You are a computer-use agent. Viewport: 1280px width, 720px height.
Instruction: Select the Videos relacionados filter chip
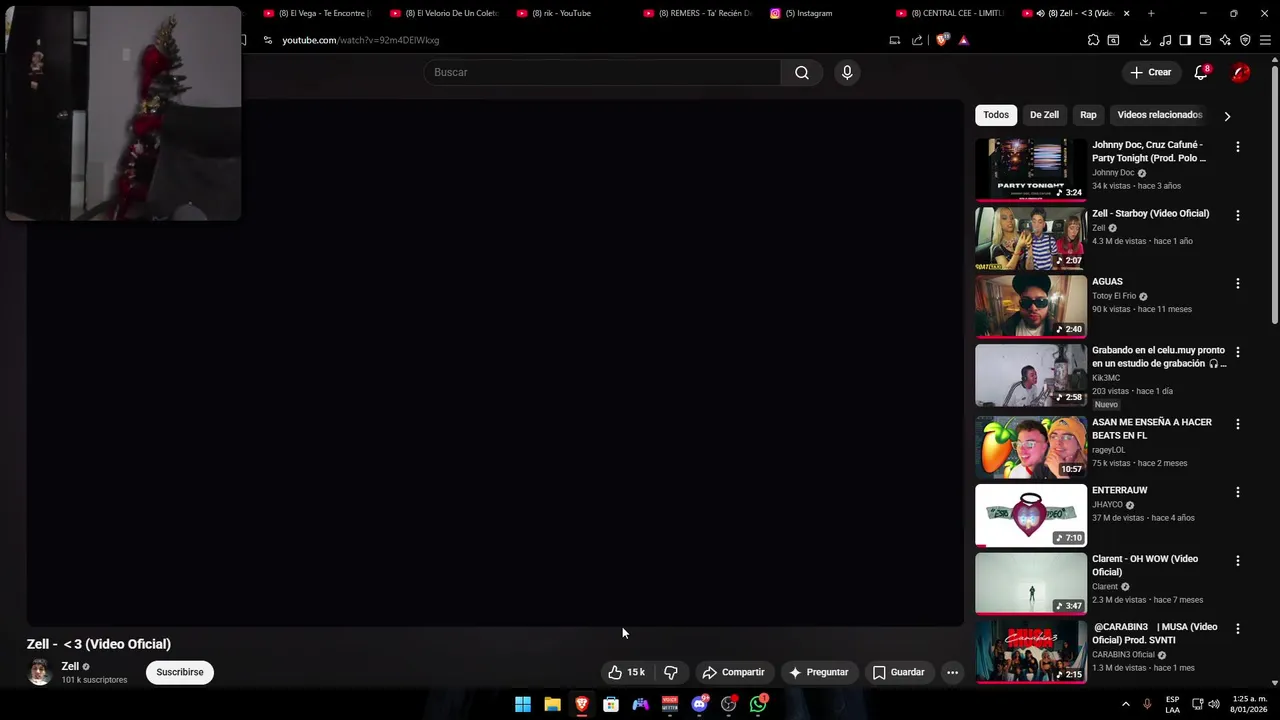click(x=1160, y=115)
